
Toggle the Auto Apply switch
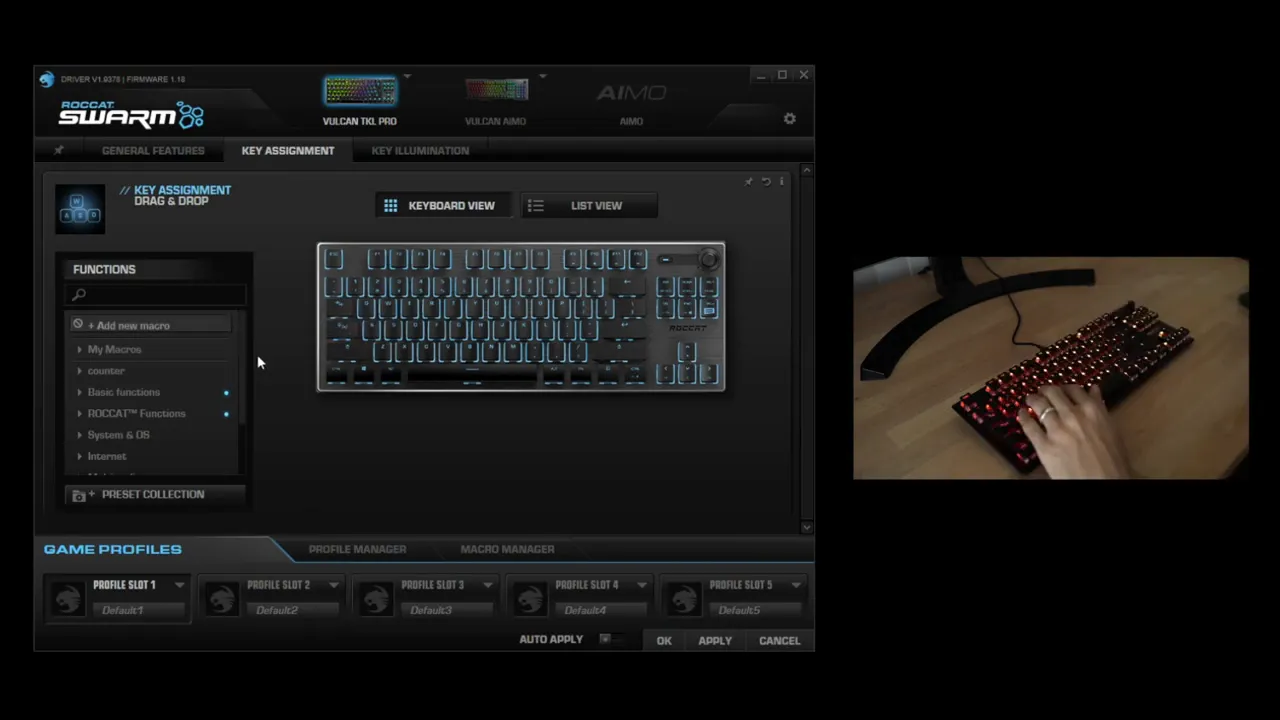(610, 639)
